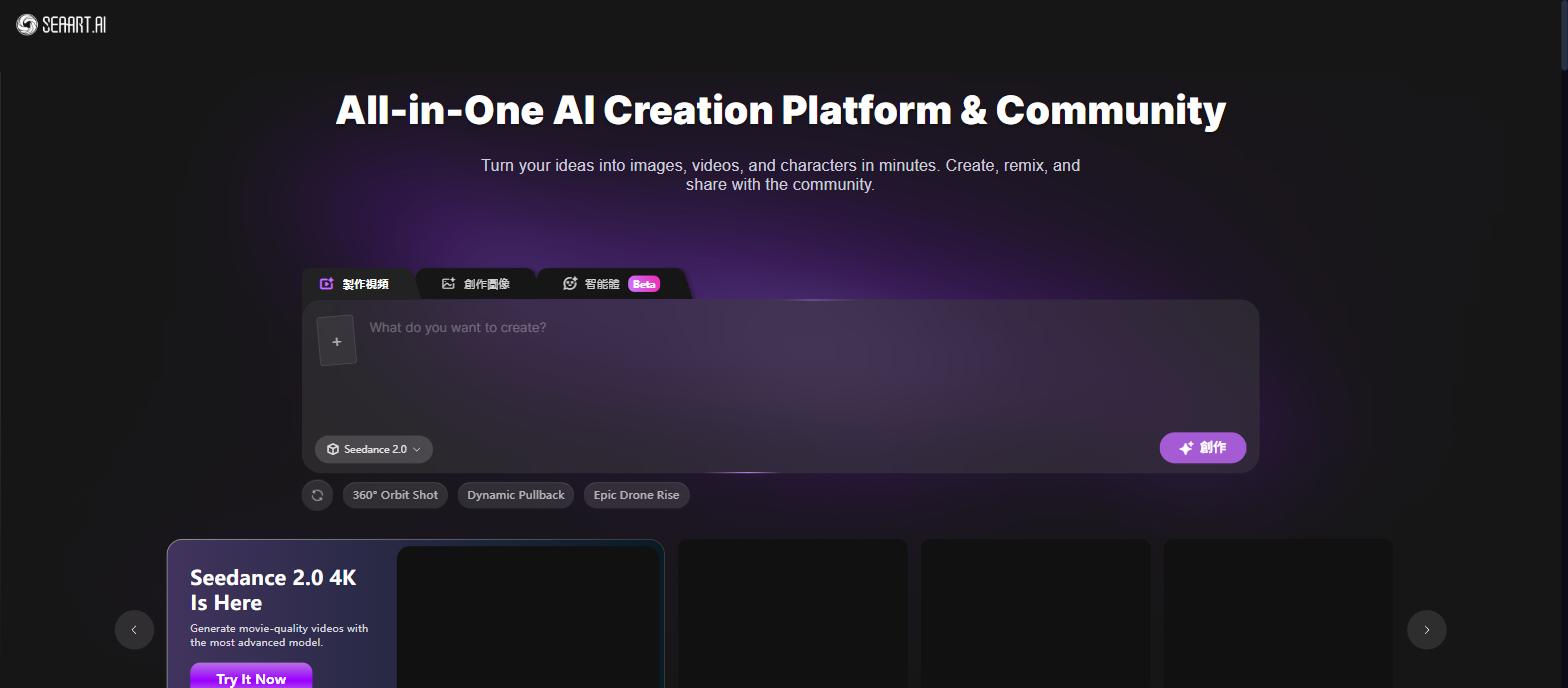Screen dimensions: 1568x688
Task: Refresh the prompt suggestions
Action: 317,495
